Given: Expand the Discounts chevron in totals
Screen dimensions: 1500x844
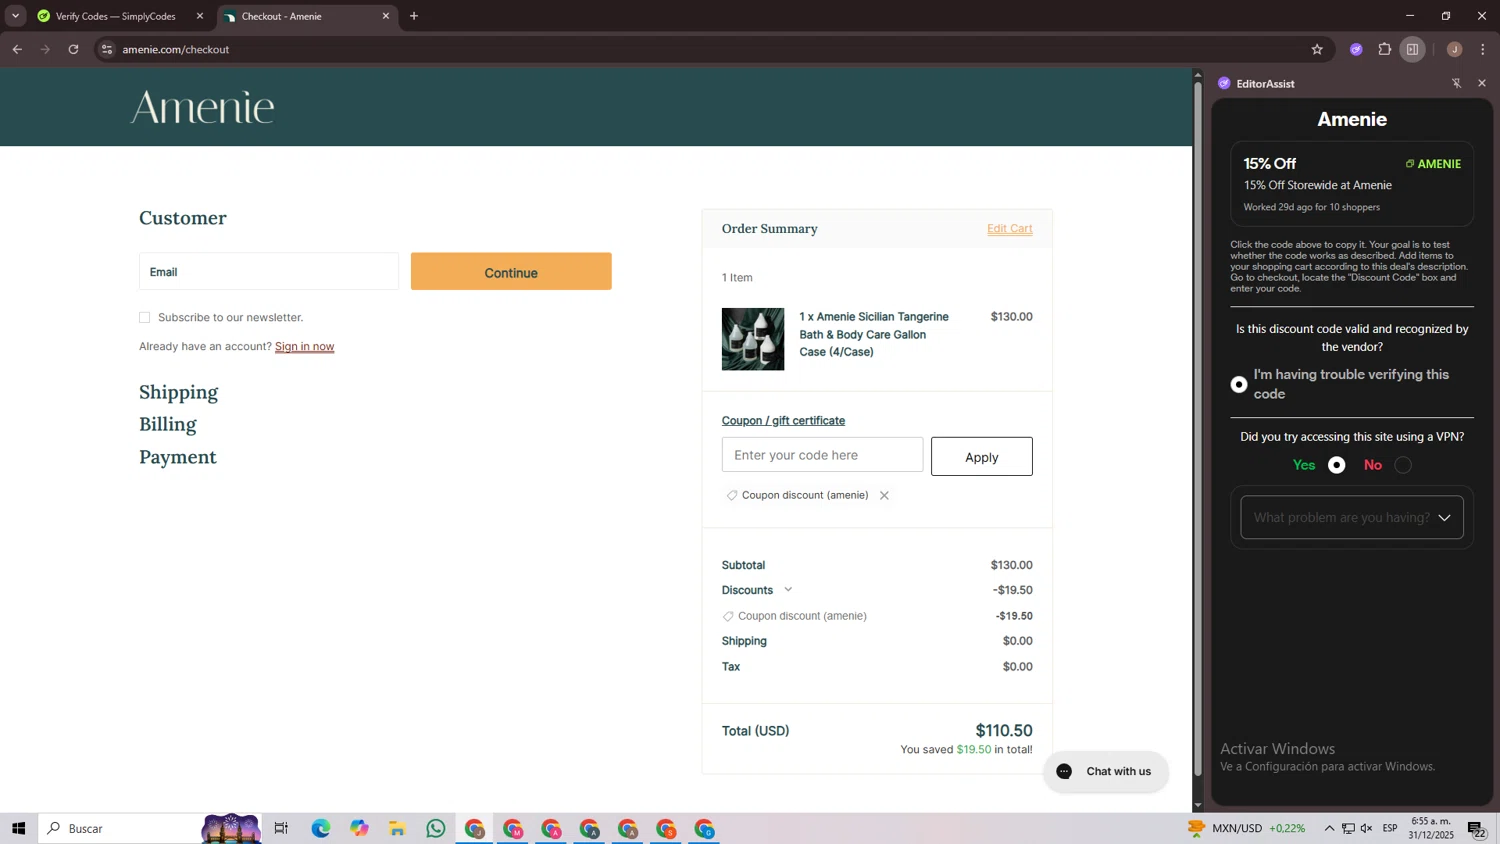Looking at the screenshot, I should 788,590.
